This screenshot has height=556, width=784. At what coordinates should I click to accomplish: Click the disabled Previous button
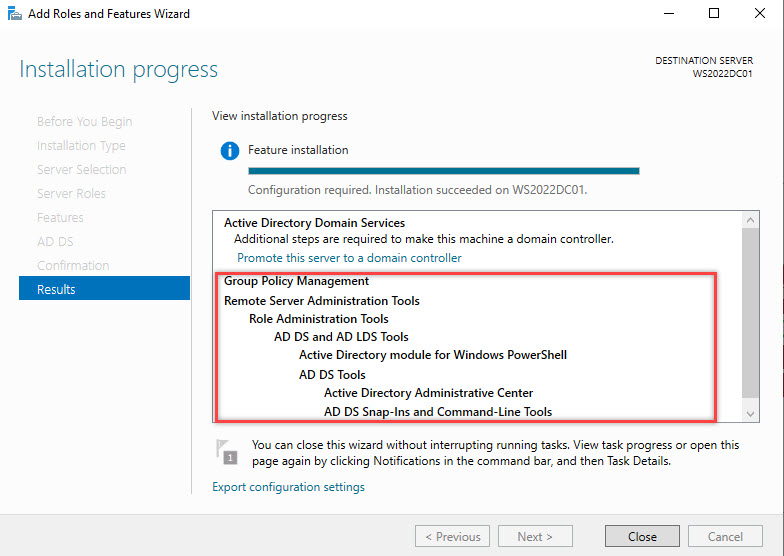pyautogui.click(x=452, y=536)
